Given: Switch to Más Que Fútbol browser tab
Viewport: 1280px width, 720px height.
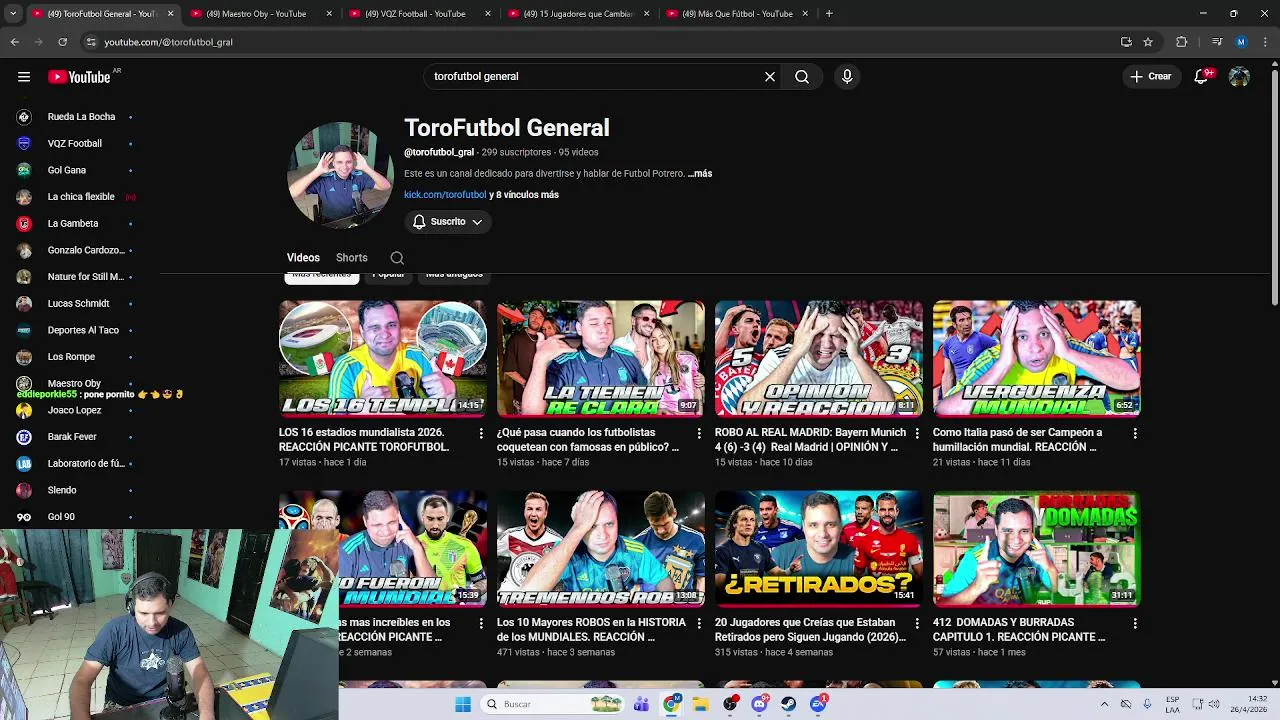Looking at the screenshot, I should 738,14.
